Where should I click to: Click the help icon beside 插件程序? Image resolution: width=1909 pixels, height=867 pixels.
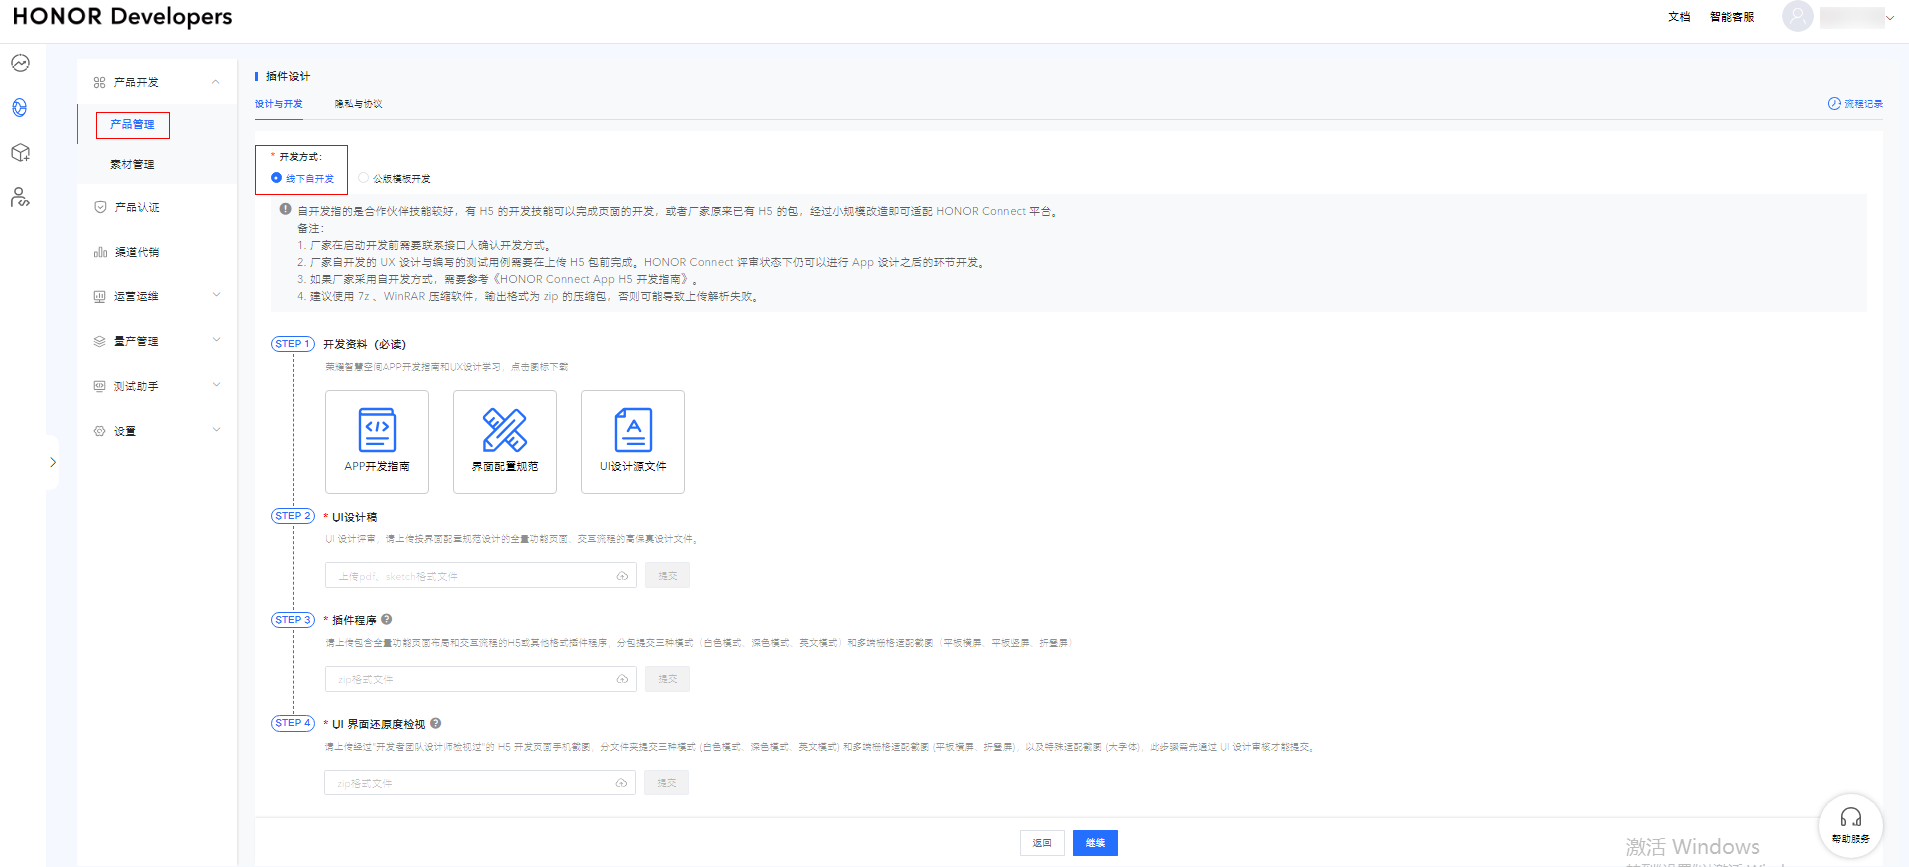[387, 619]
